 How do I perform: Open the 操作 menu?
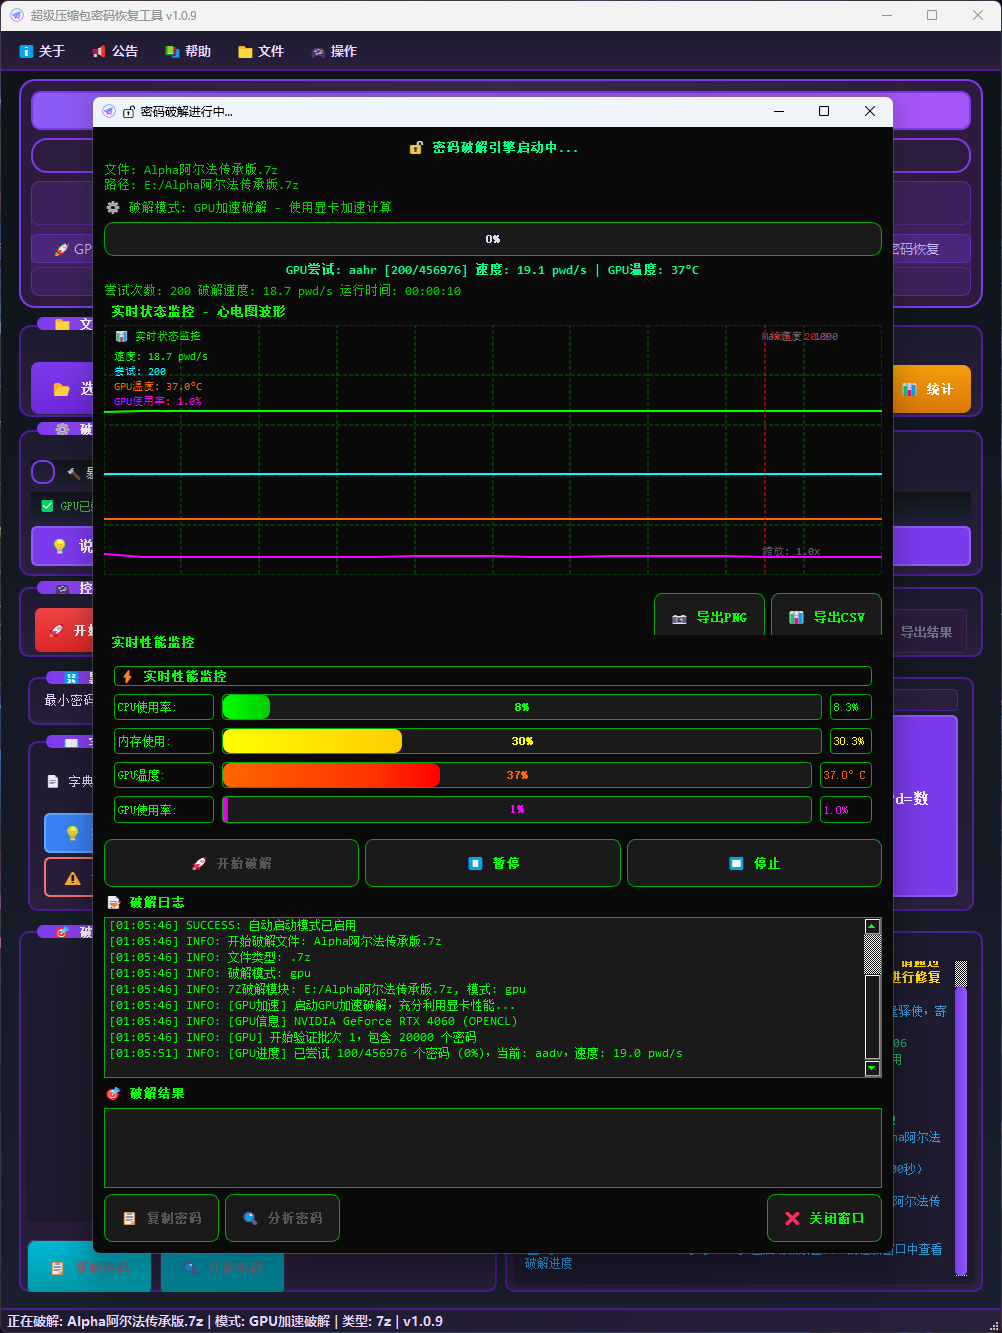coord(334,51)
